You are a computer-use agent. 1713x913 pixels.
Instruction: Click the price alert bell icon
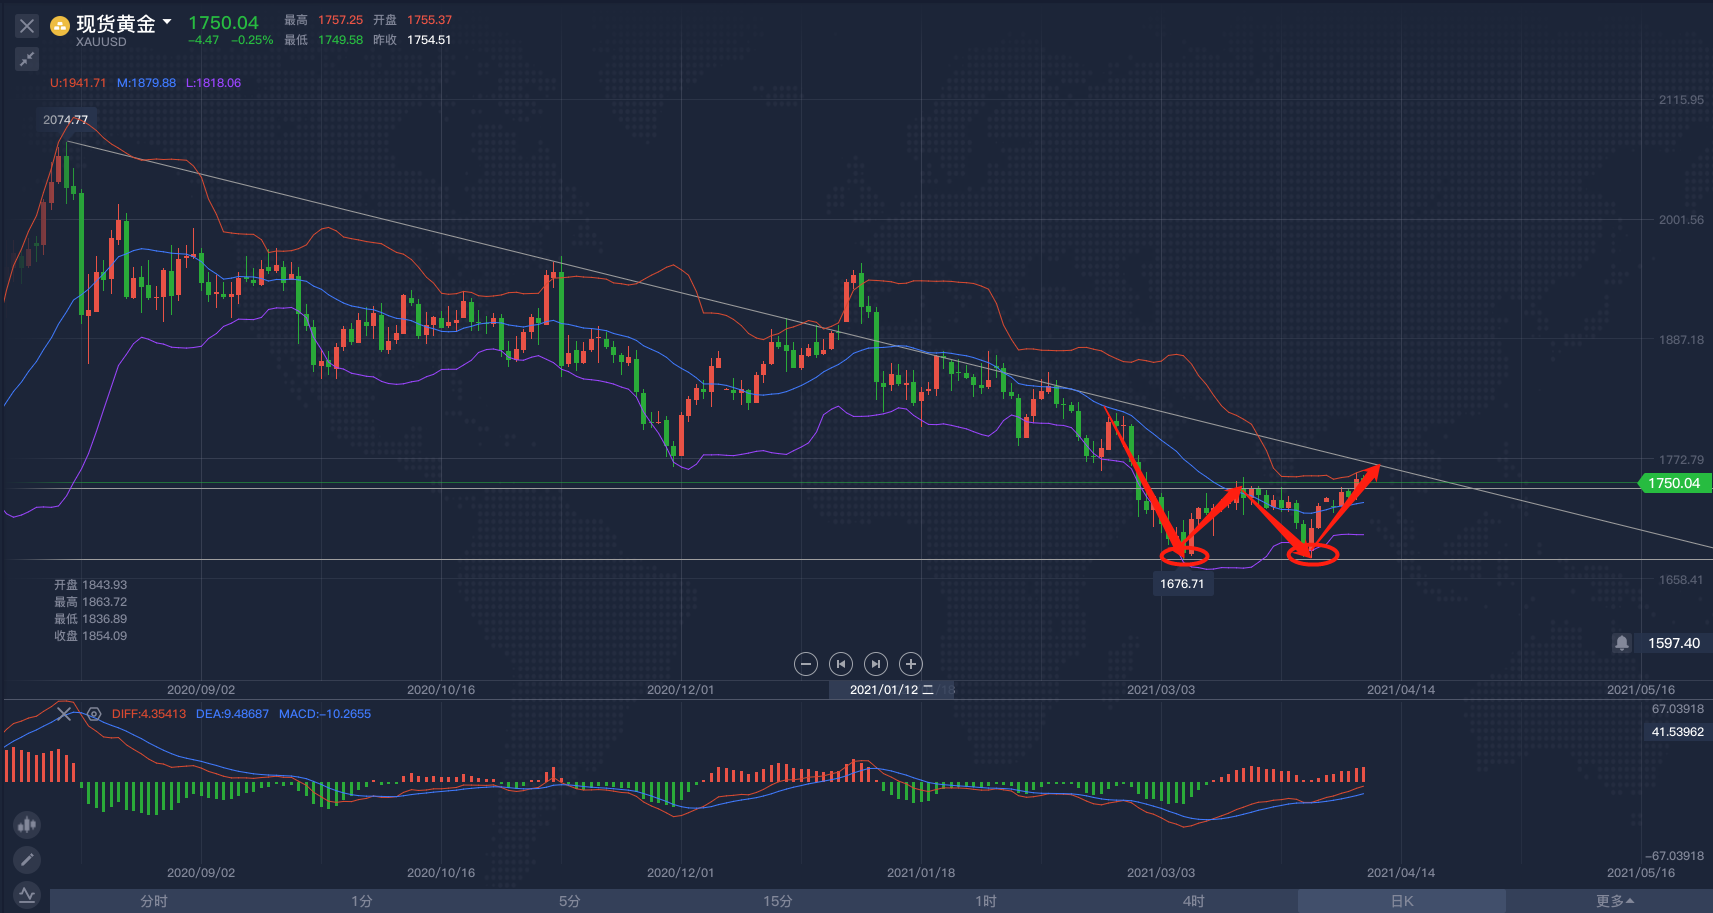click(x=1622, y=643)
